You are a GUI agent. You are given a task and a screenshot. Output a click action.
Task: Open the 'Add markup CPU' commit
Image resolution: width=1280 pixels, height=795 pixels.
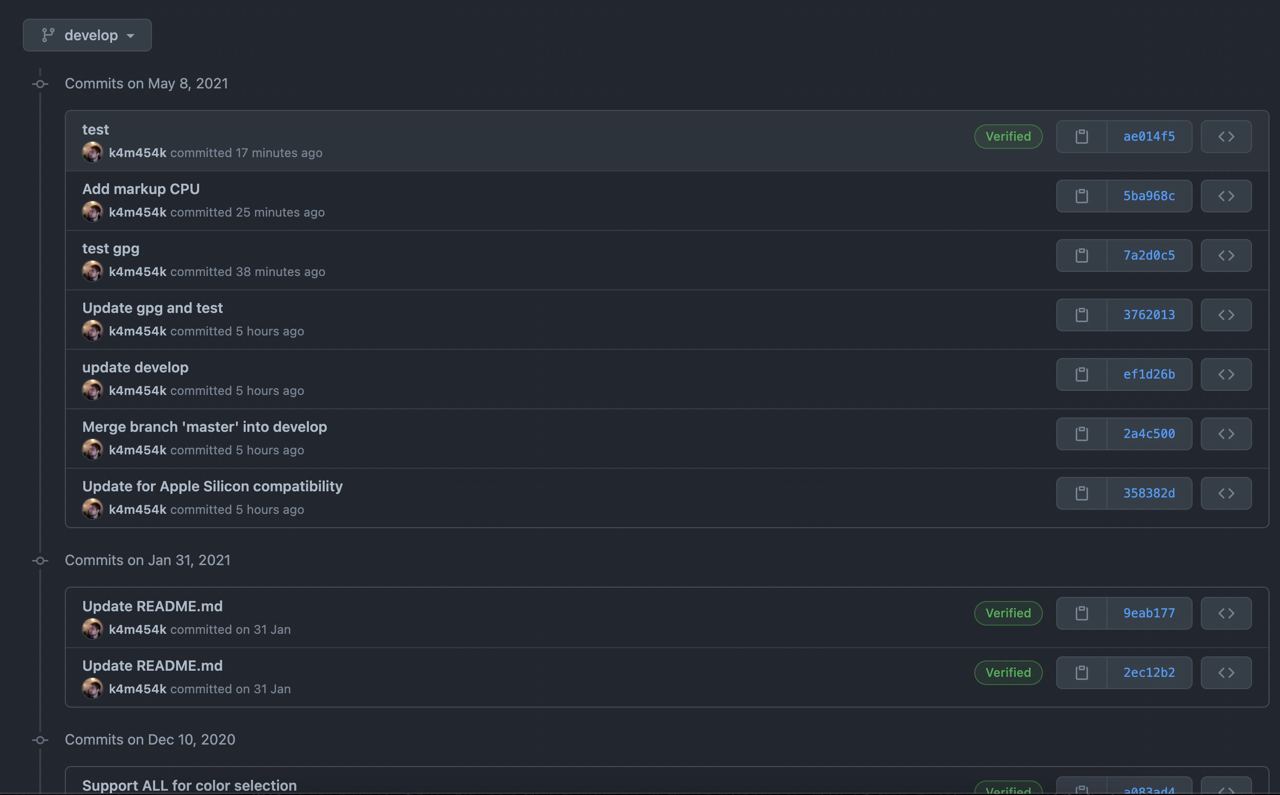pos(141,189)
